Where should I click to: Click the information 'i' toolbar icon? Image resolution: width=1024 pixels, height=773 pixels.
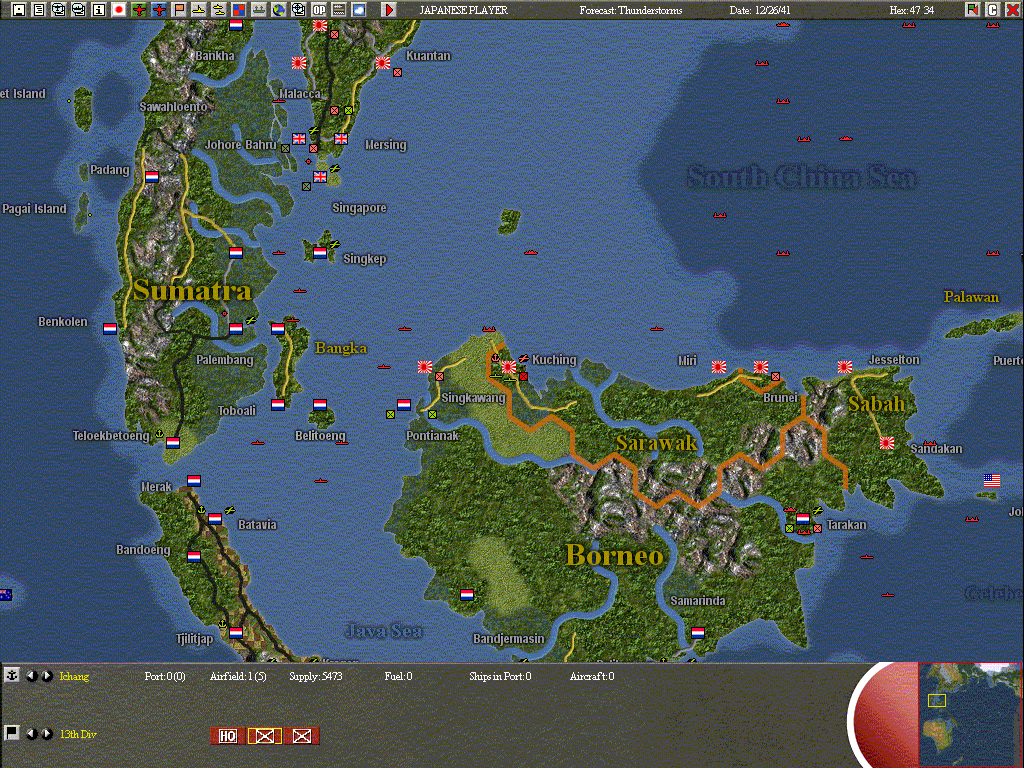(x=99, y=10)
